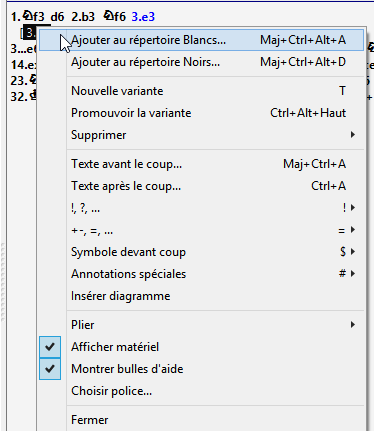This screenshot has width=374, height=431.
Task: Open Symbole devant coup submenu
Action: [x=201, y=252]
